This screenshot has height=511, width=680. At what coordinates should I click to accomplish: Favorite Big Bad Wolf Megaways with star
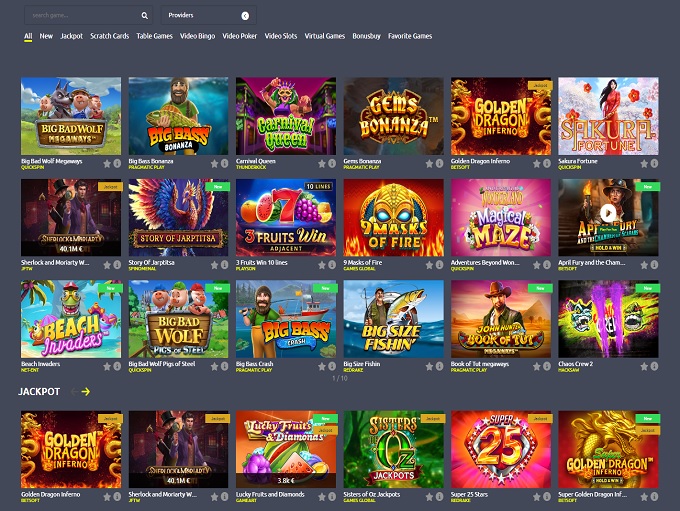click(105, 163)
